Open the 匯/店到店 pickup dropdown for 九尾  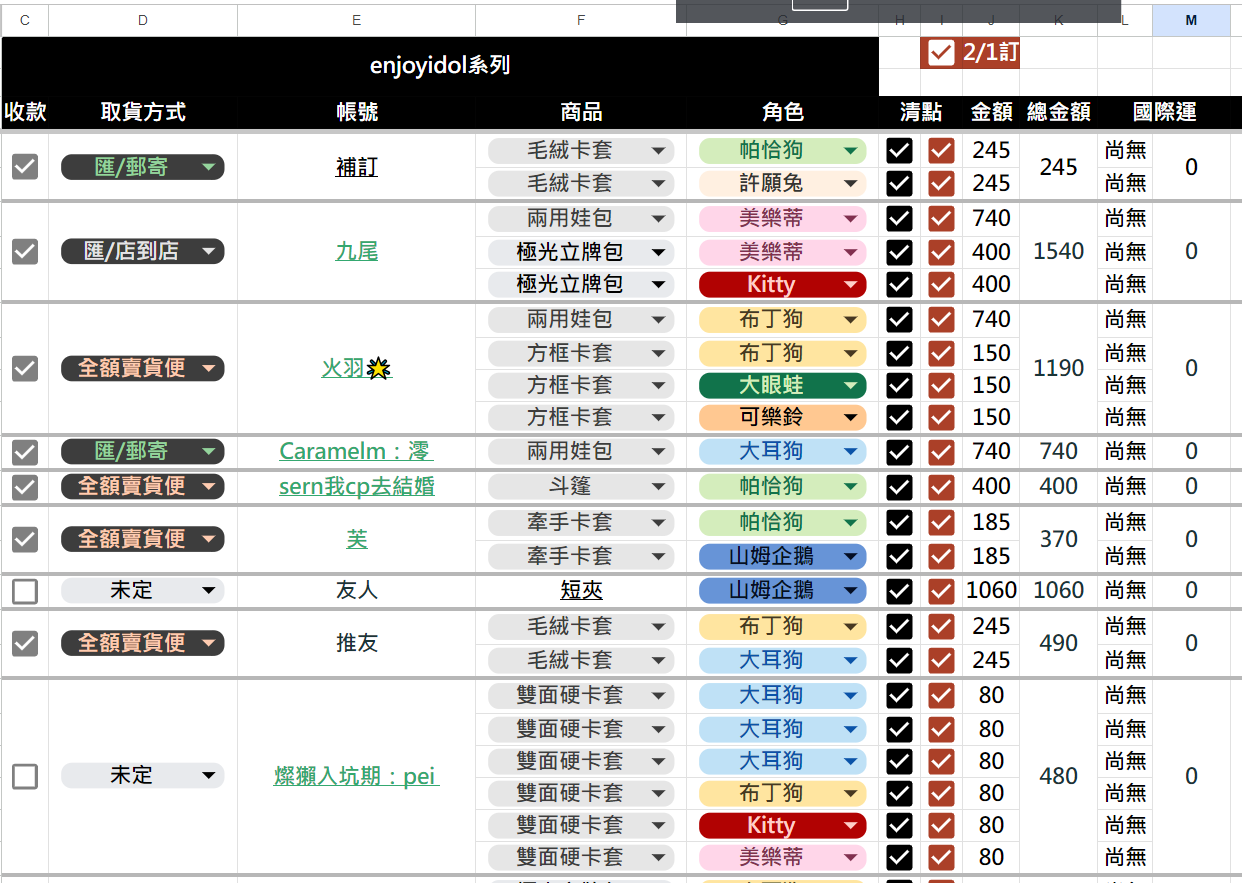coord(143,252)
